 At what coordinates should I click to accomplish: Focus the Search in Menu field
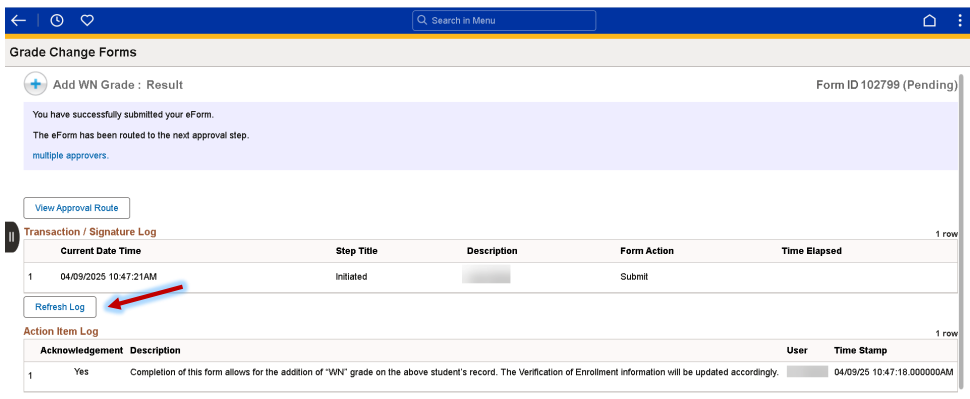pos(504,20)
